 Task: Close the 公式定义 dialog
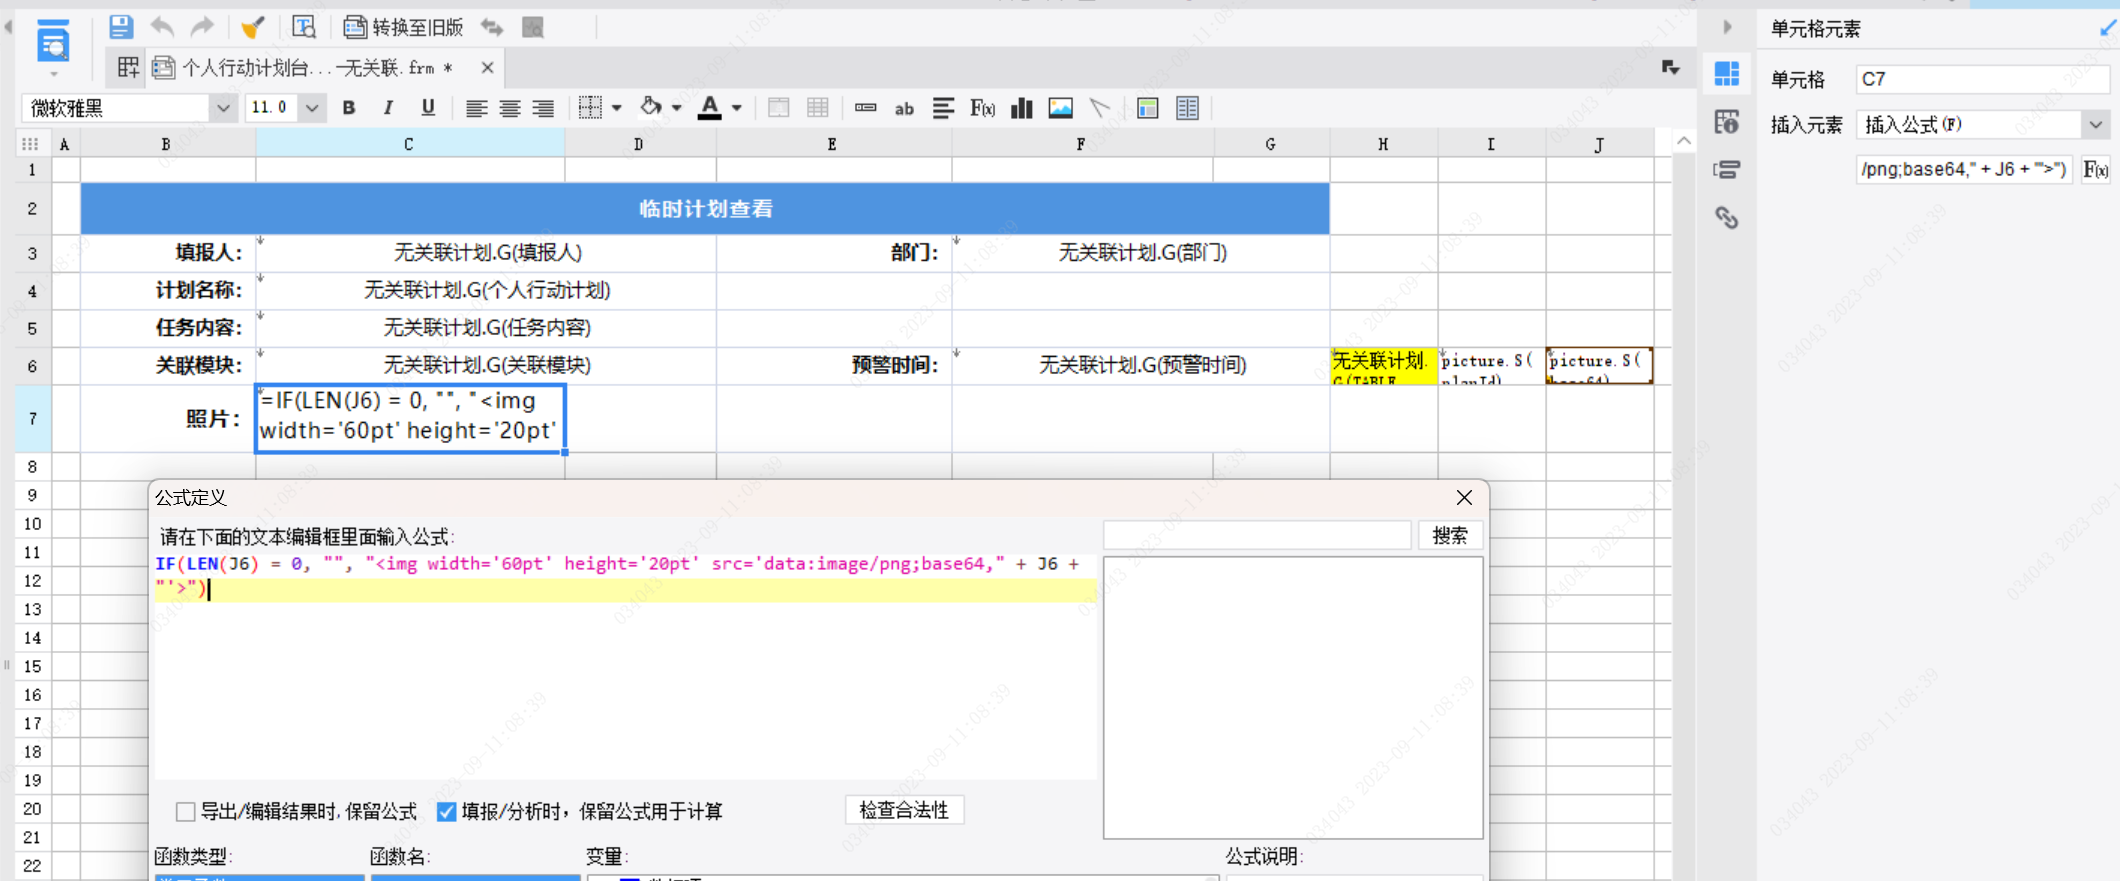tap(1464, 497)
